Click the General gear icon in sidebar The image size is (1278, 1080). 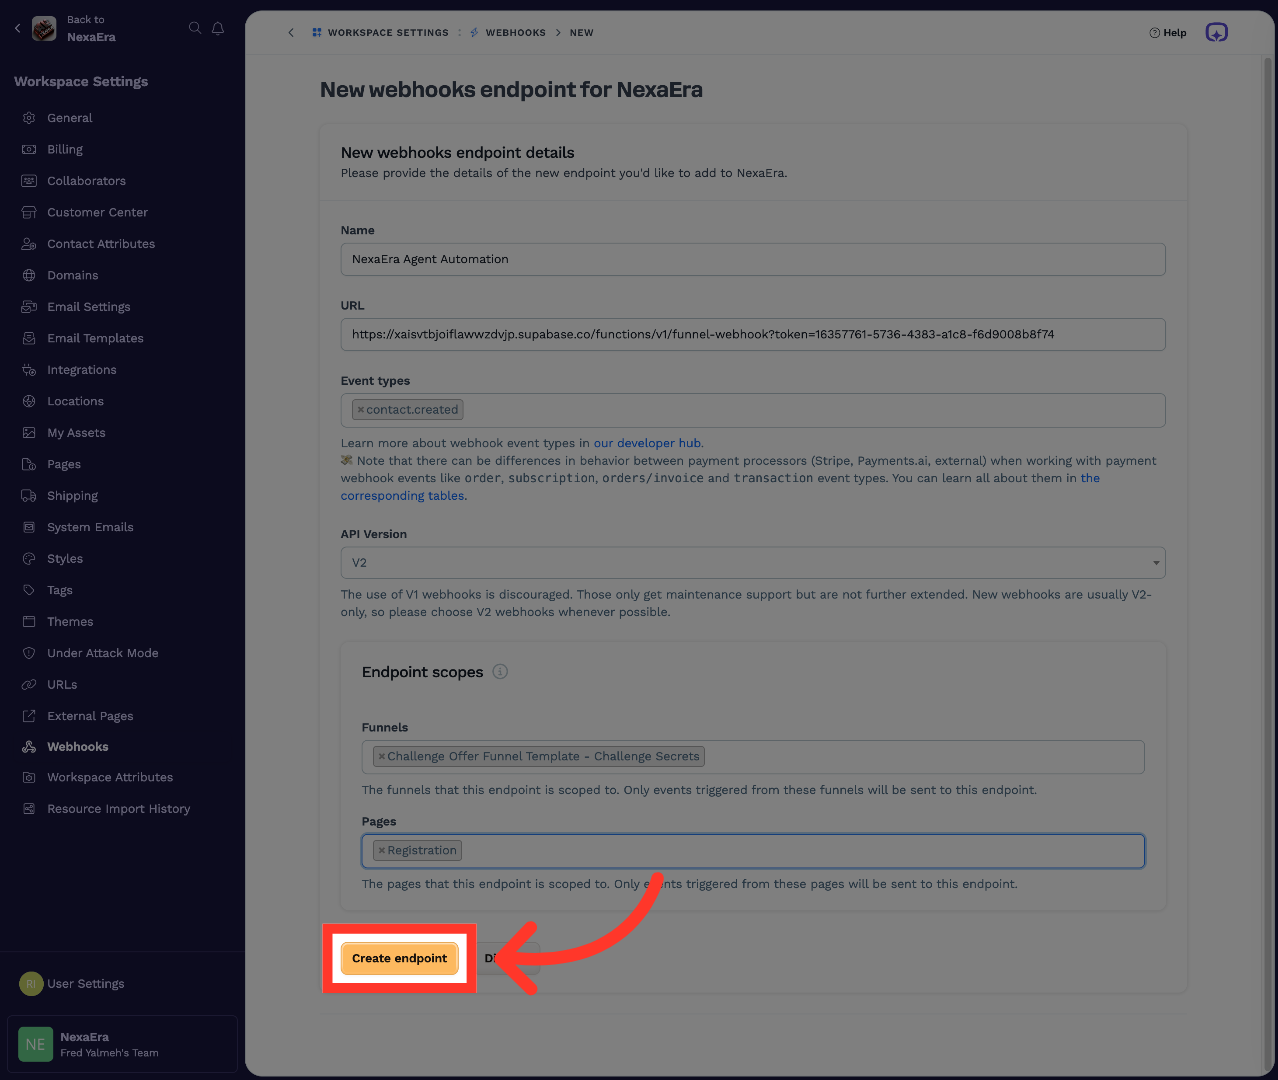point(29,118)
